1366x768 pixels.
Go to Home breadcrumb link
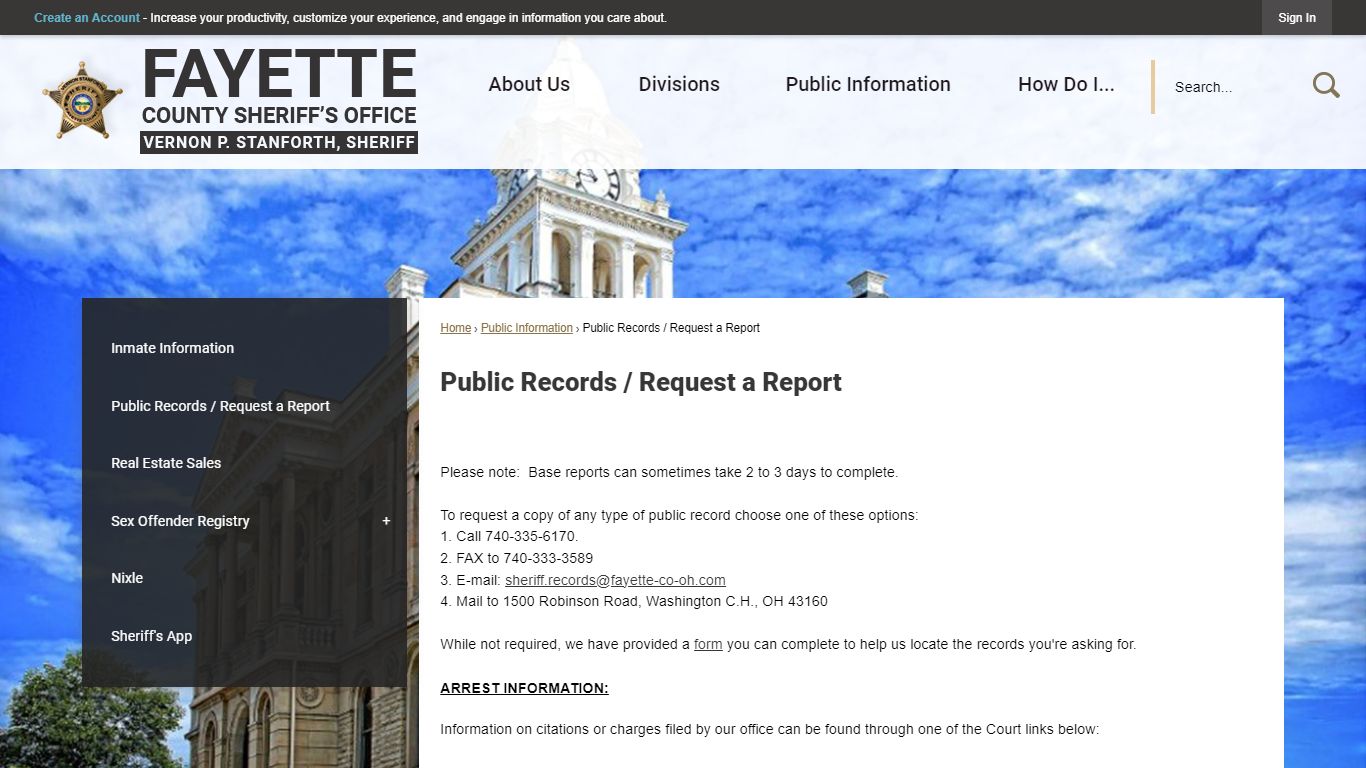point(455,328)
